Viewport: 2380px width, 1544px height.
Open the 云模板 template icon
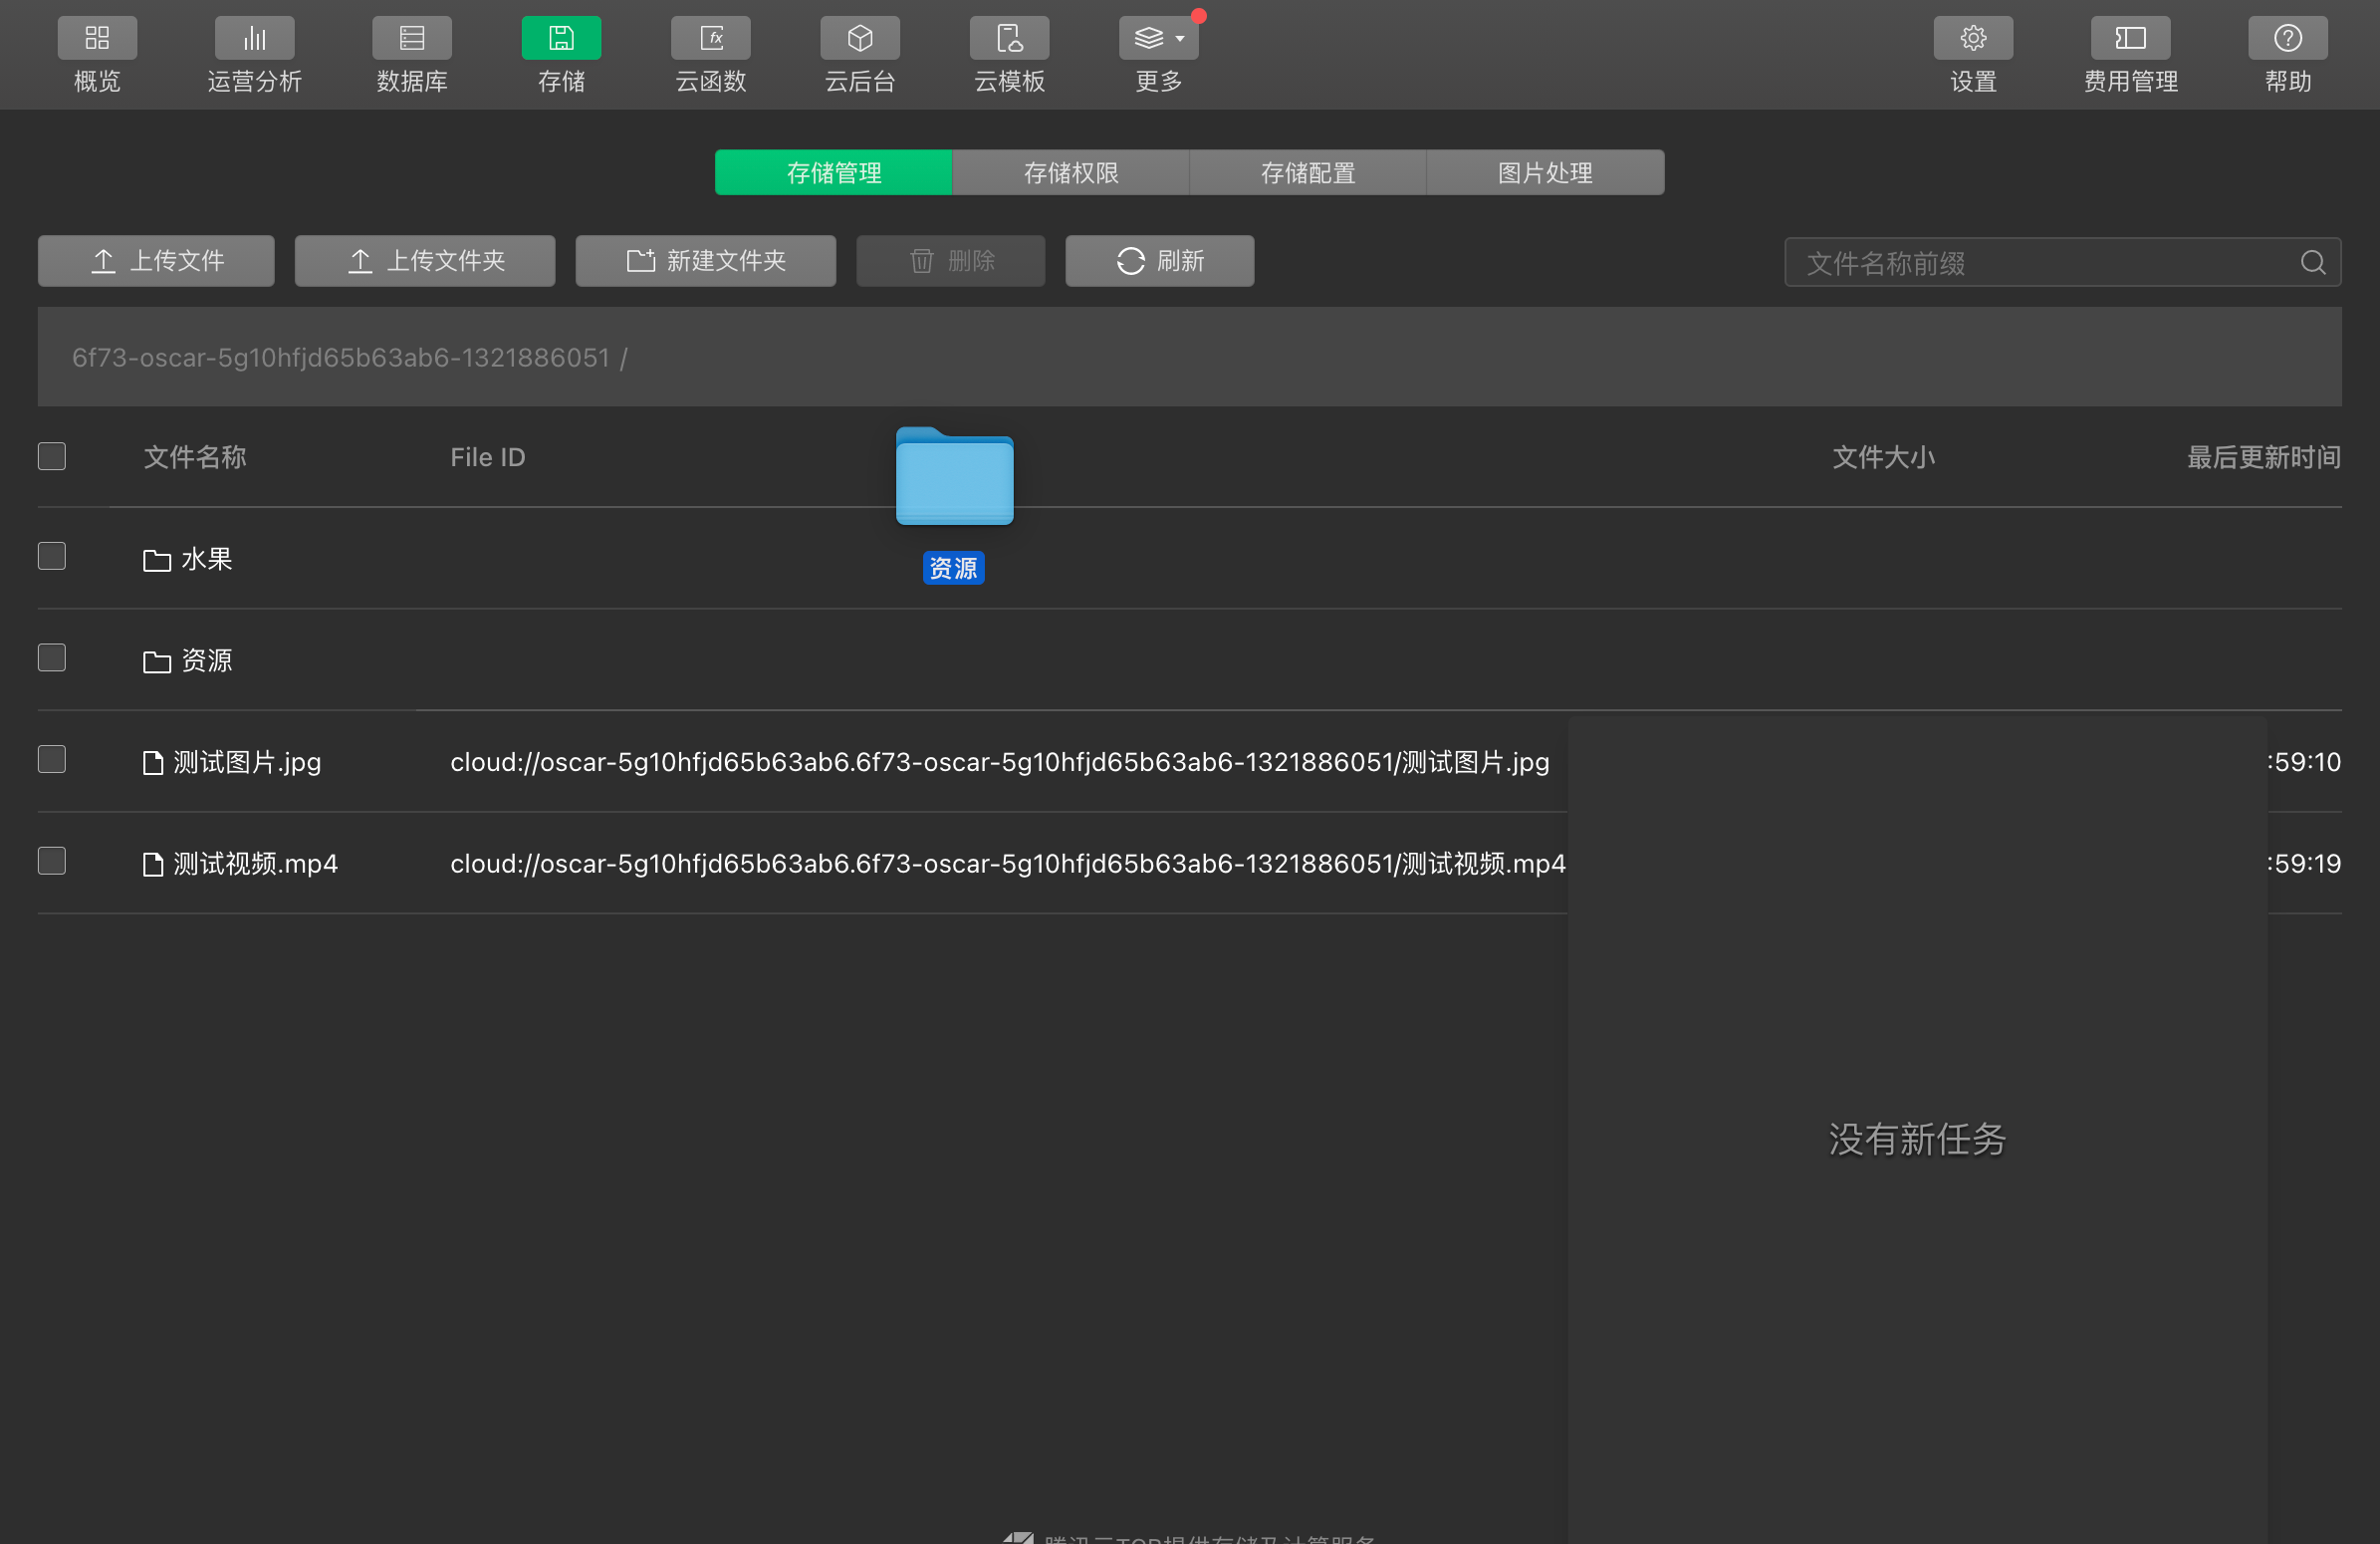pos(1009,39)
